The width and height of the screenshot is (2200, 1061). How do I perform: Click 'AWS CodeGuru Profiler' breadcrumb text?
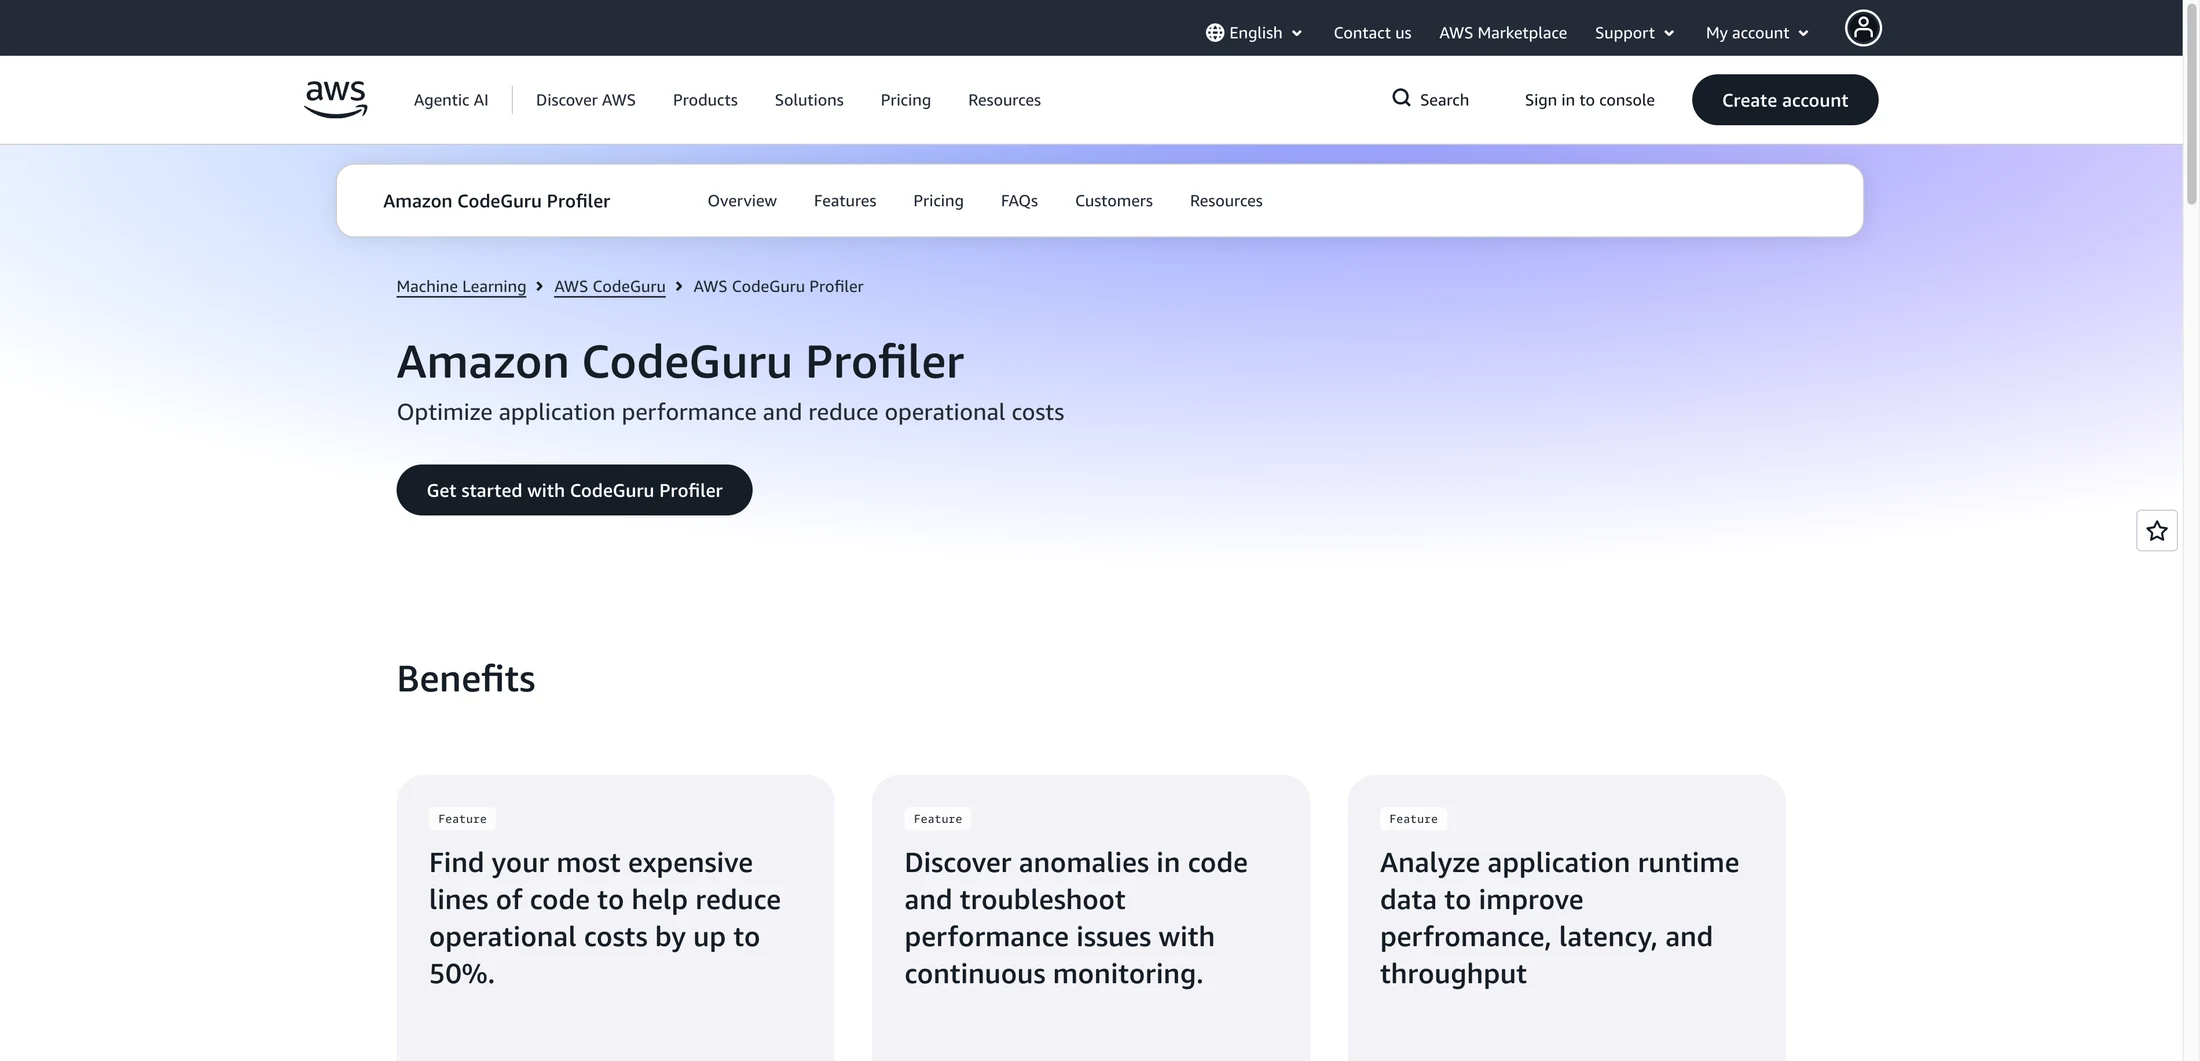tap(778, 287)
